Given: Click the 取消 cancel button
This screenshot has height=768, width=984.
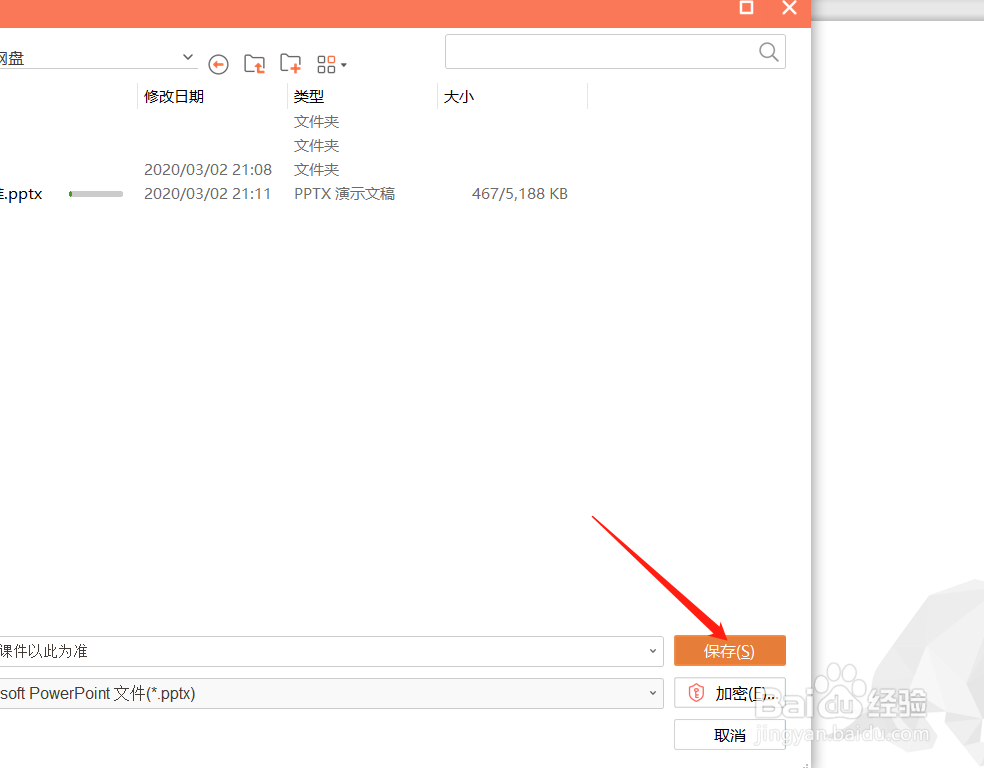Looking at the screenshot, I should click(x=729, y=735).
